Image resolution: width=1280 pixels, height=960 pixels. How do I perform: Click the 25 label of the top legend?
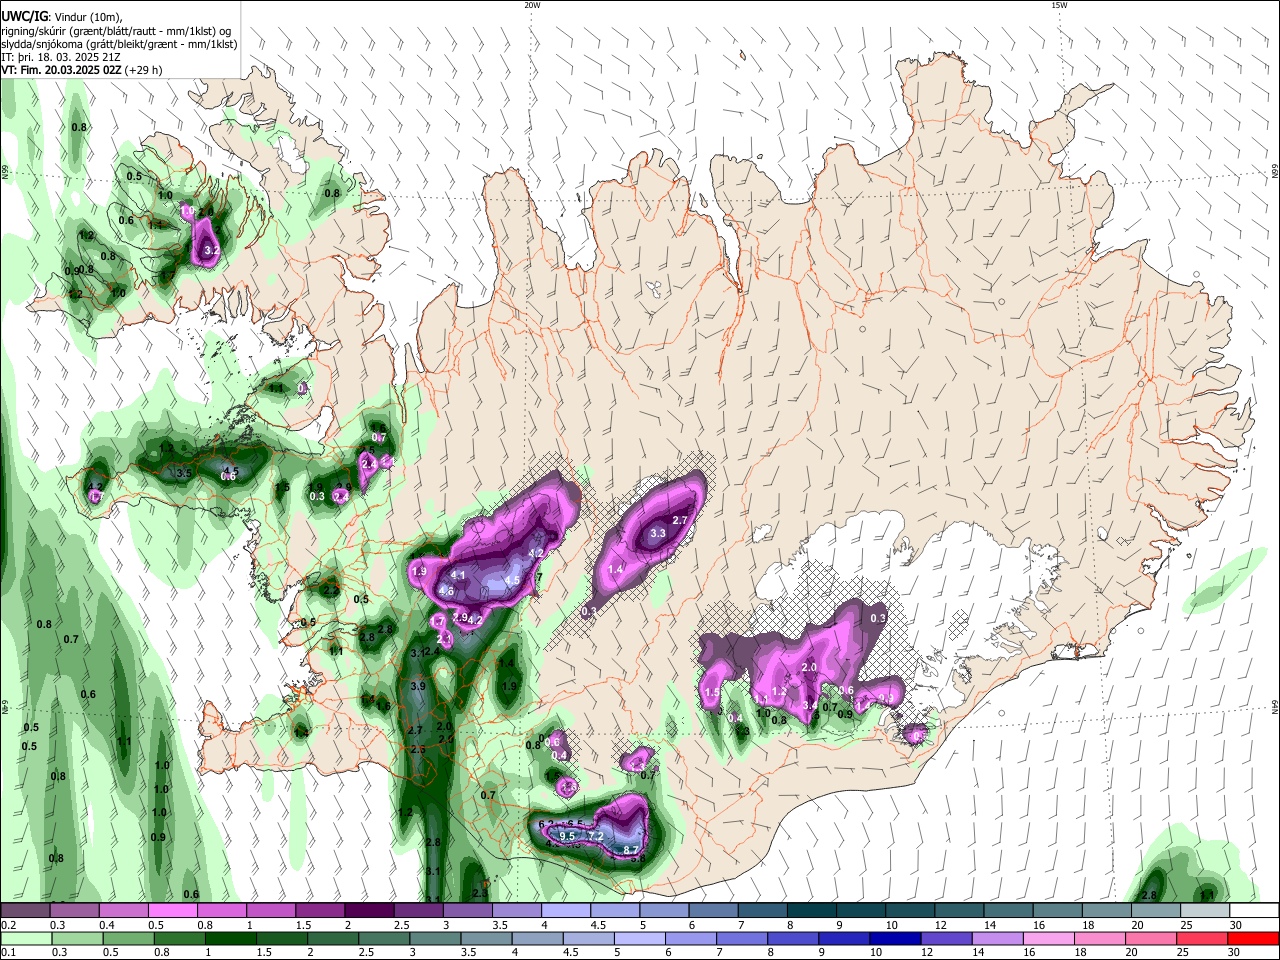(x=1185, y=925)
